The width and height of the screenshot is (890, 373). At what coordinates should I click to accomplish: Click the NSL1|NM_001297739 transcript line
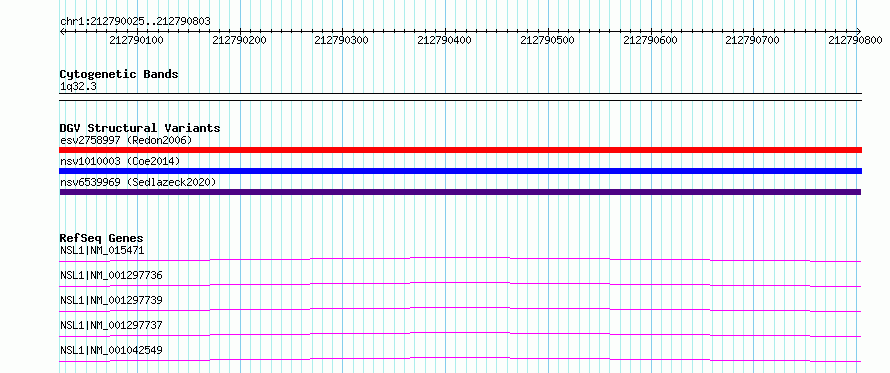460,309
